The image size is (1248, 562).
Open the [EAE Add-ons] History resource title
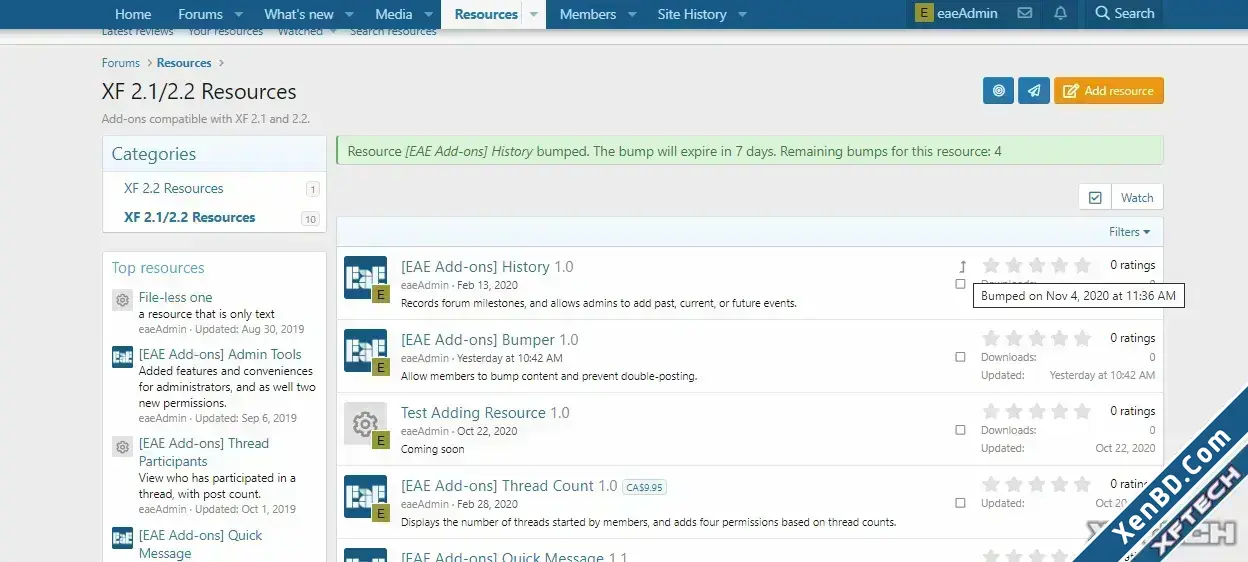[x=475, y=267]
